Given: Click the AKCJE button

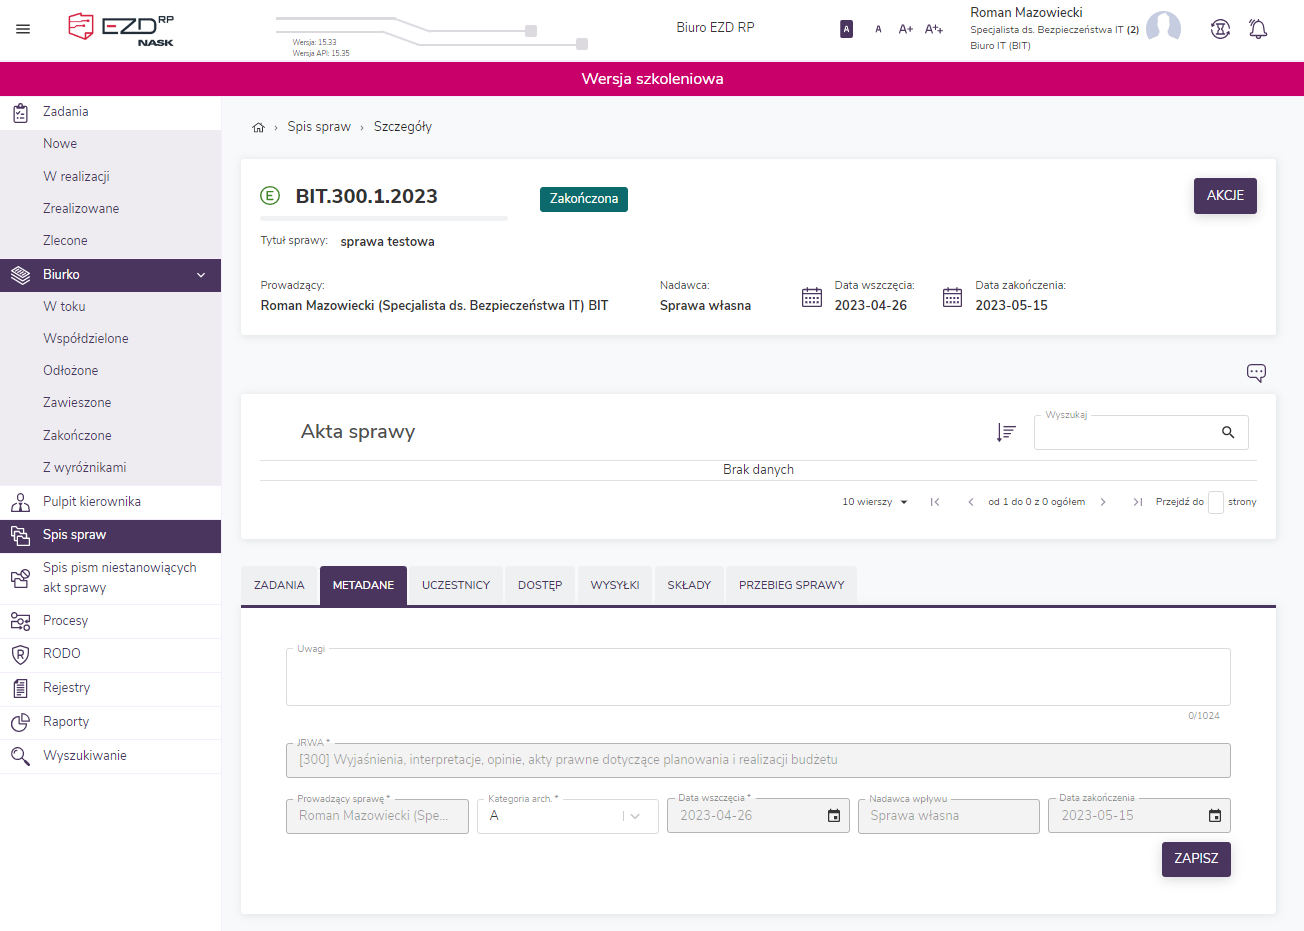Looking at the screenshot, I should point(1225,195).
